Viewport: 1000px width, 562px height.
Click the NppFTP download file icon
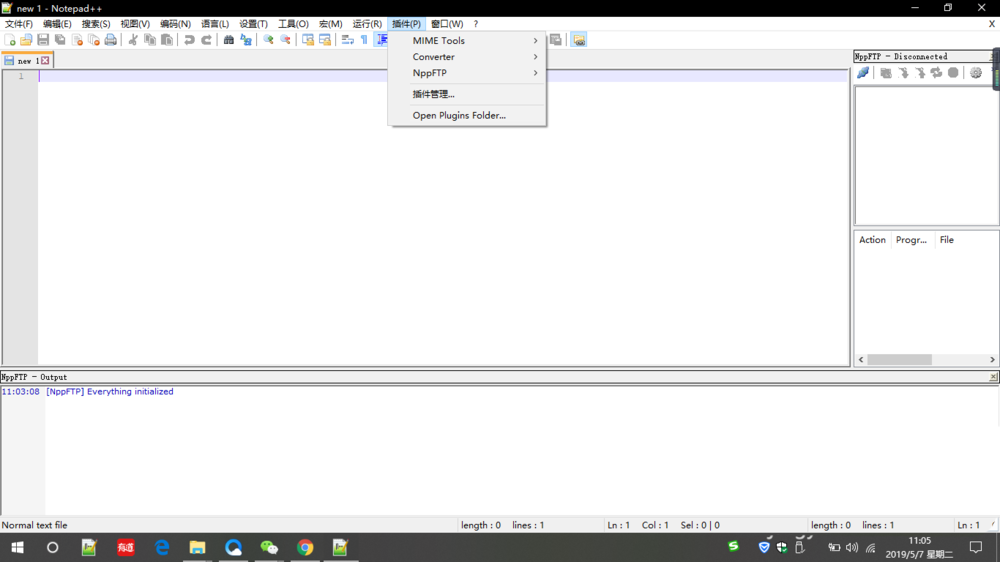click(x=903, y=73)
